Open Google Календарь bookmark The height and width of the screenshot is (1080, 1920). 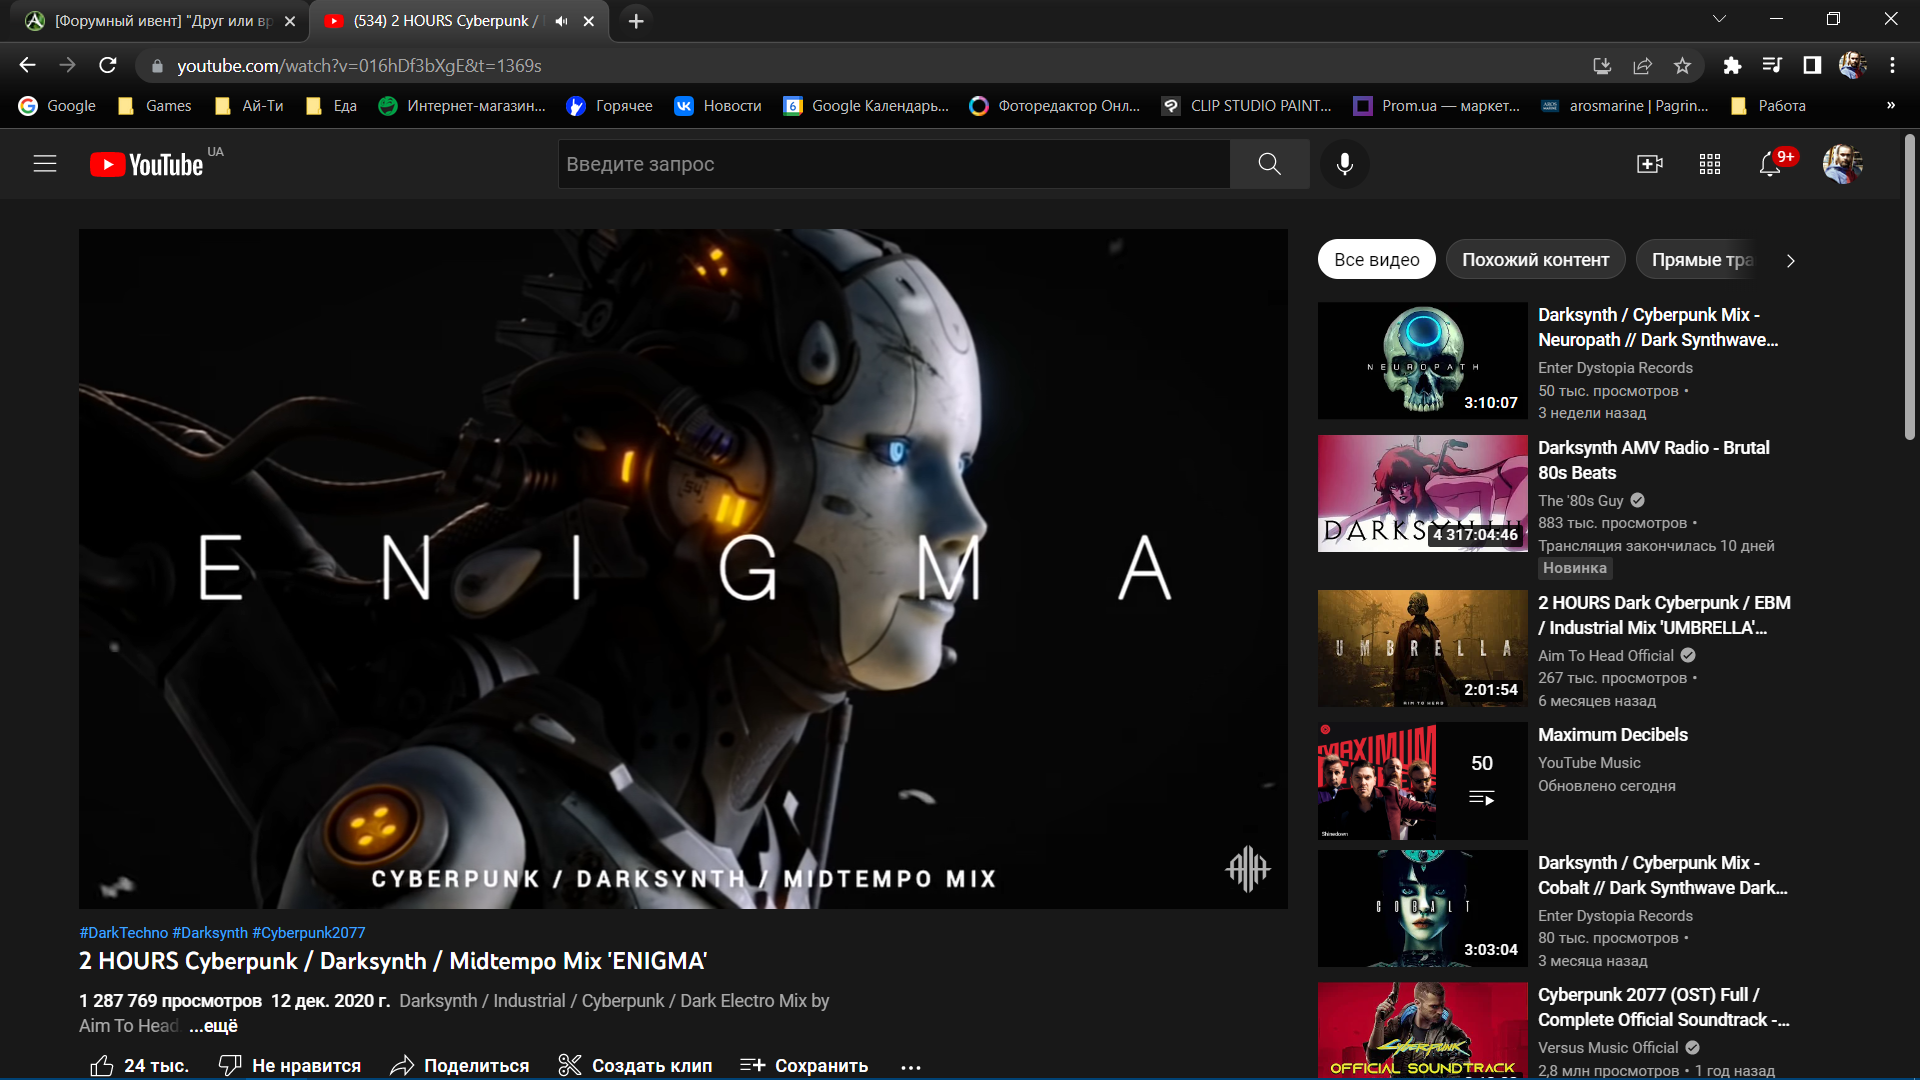(866, 105)
